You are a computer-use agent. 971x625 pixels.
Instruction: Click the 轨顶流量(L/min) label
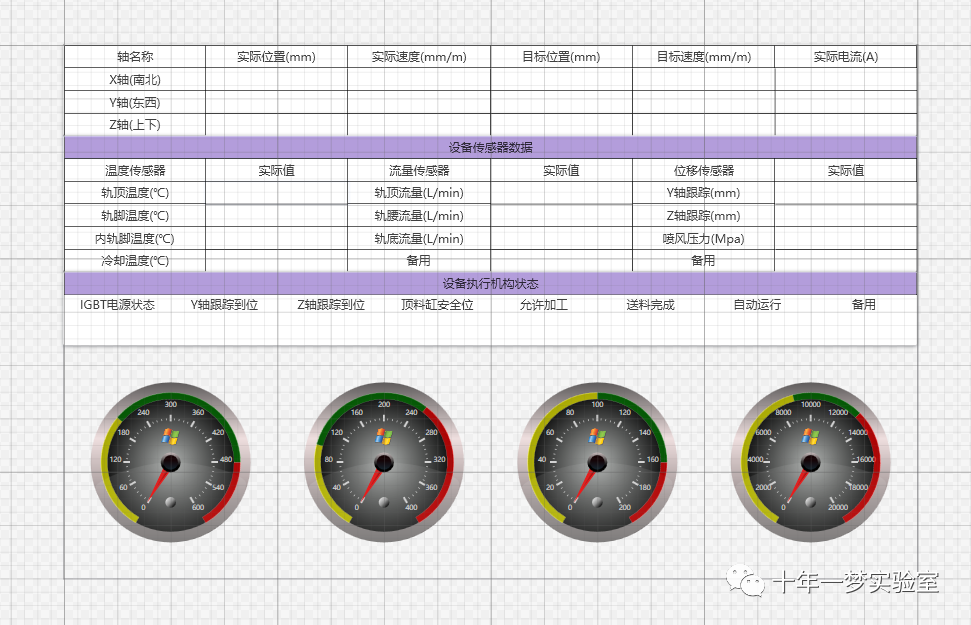tap(419, 193)
